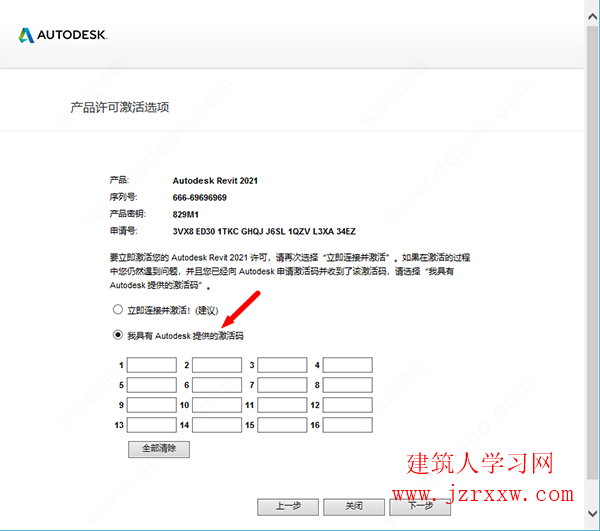Click the 产品许可激活选项 heading

coord(120,108)
